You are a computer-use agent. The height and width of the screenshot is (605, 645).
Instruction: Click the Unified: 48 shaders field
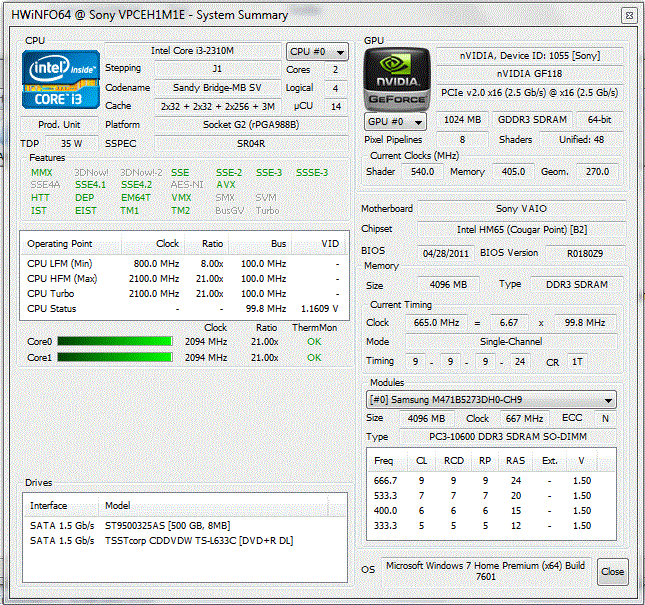tap(581, 139)
